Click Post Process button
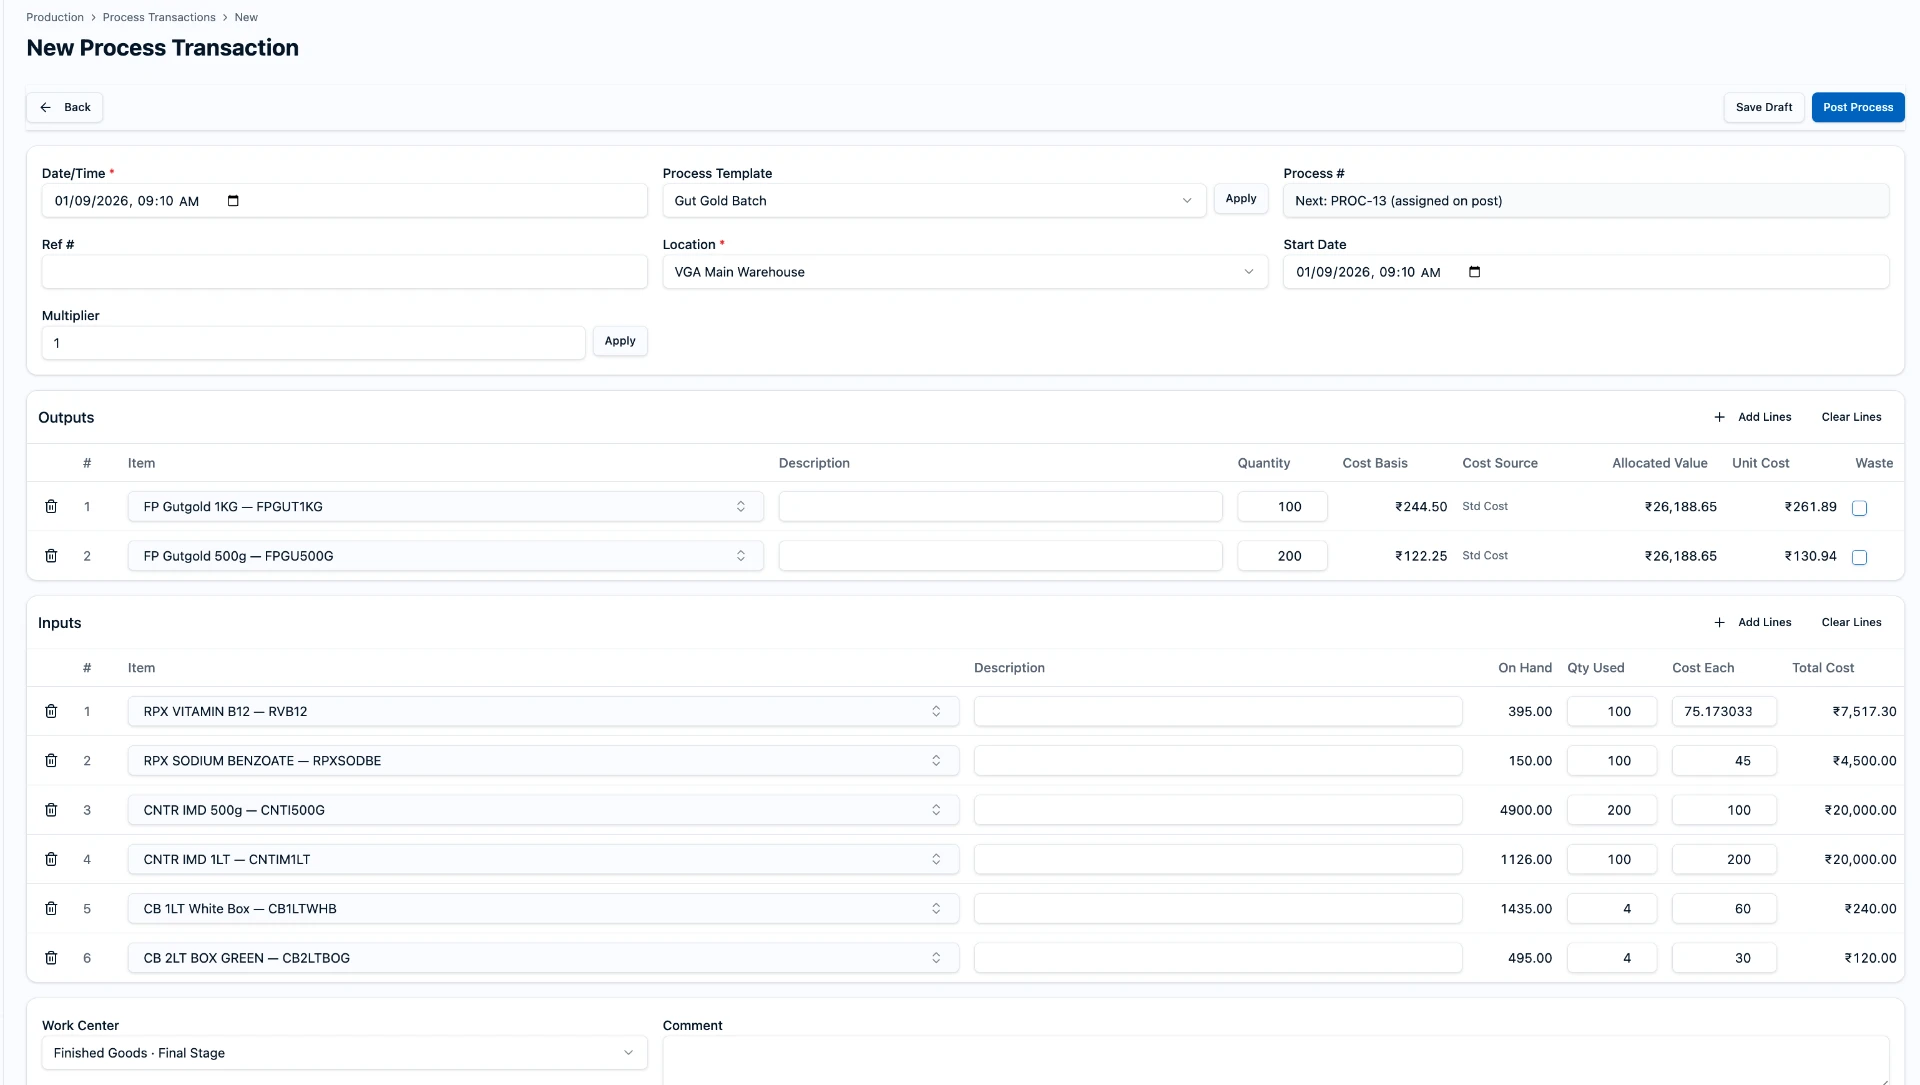 tap(1858, 107)
